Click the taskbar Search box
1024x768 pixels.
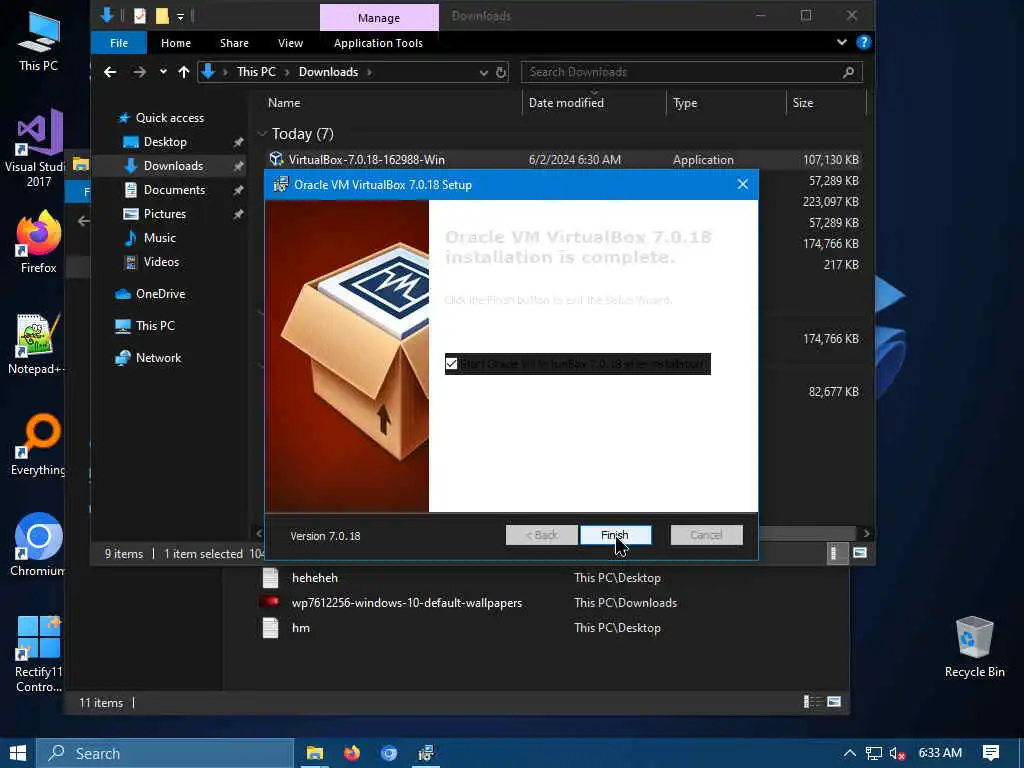click(165, 753)
